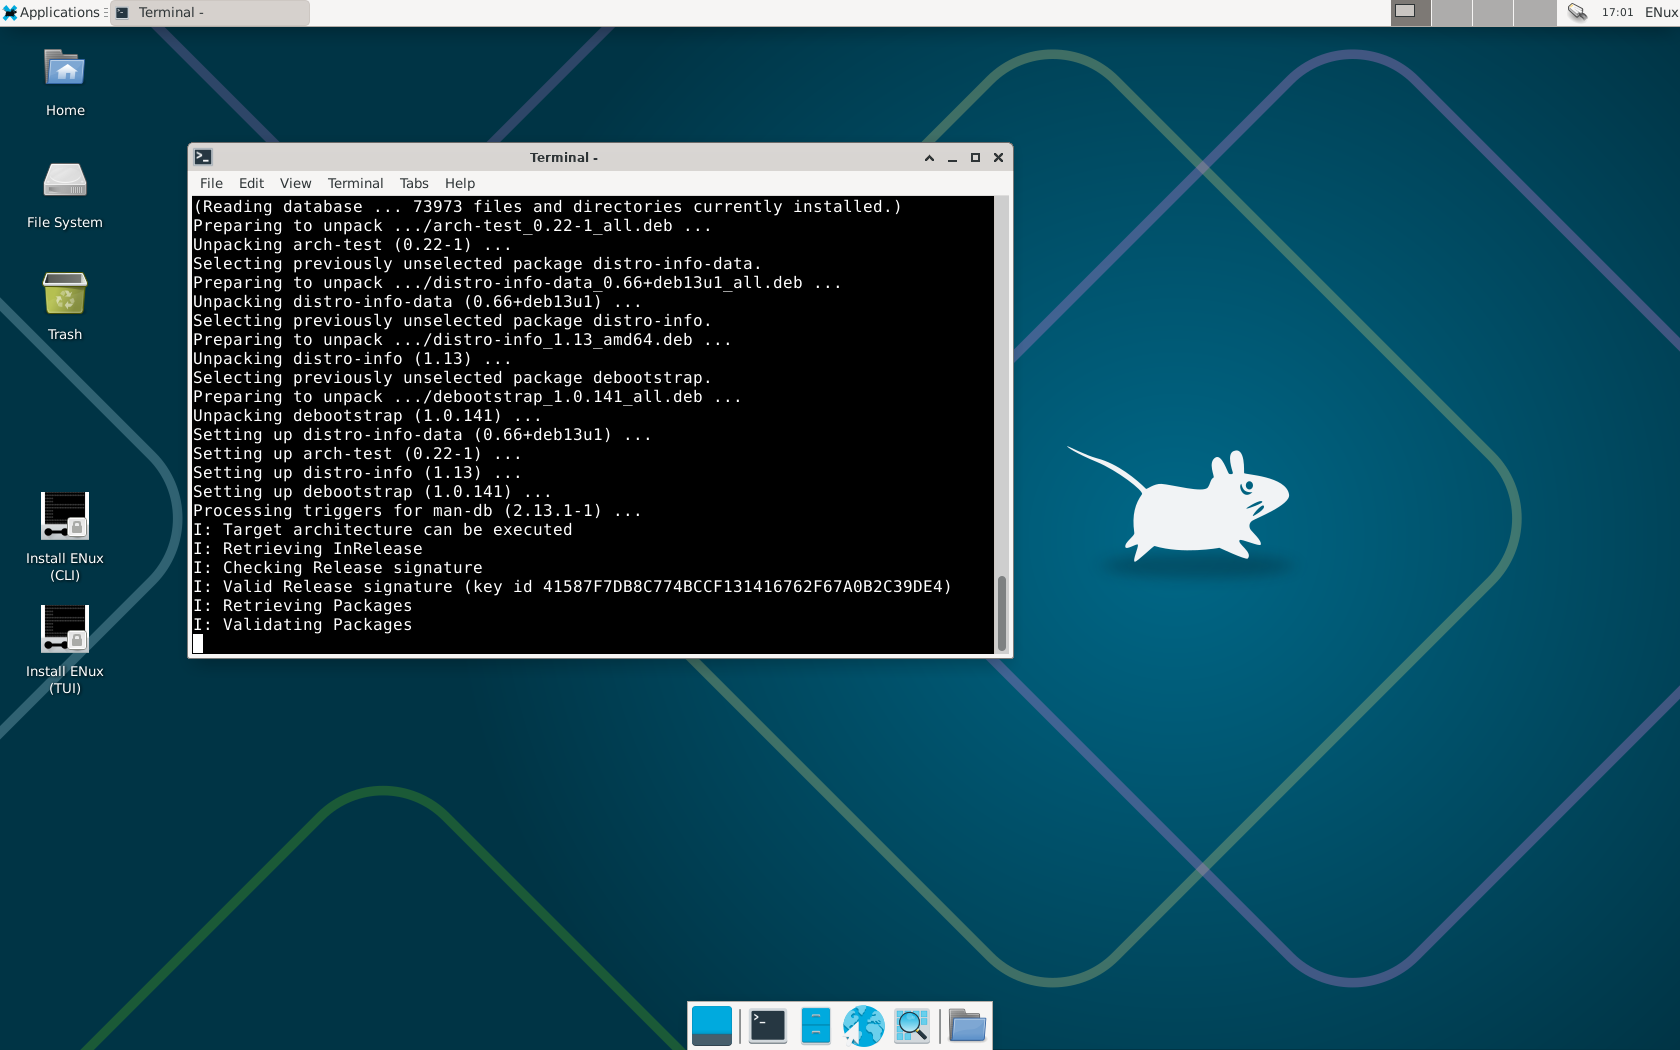1680x1050 pixels.
Task: Click 'Unpacking distro-info (1.13)' line
Action: (x=352, y=359)
